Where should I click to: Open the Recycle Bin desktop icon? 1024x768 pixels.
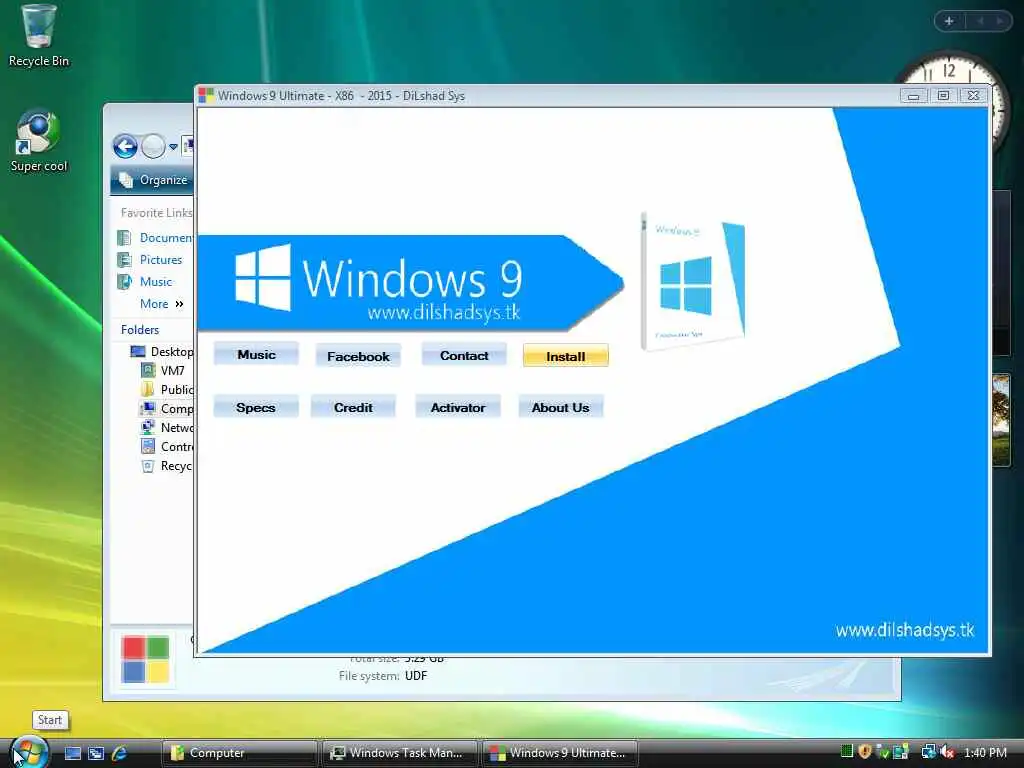(x=39, y=36)
